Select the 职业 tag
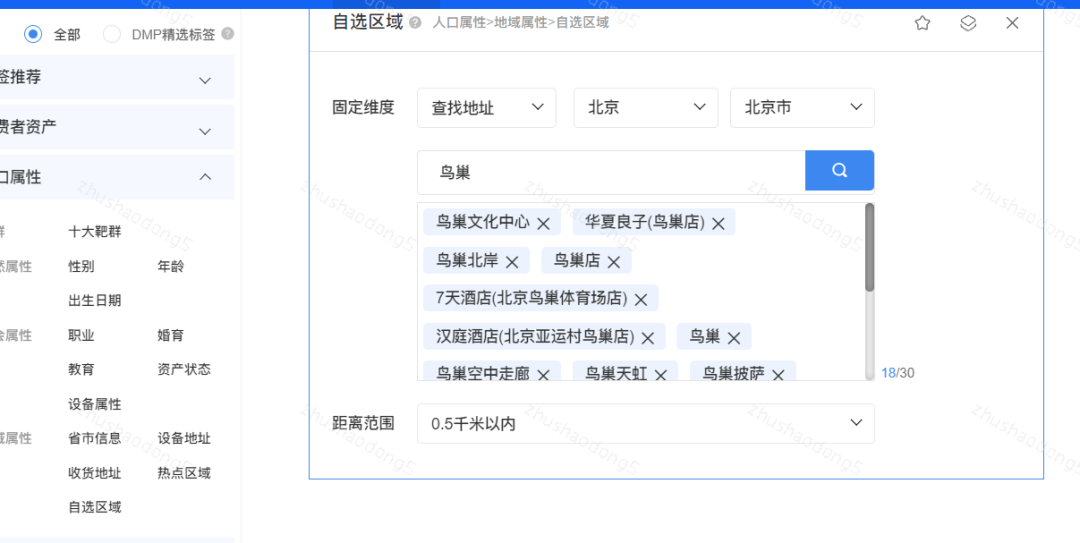Screen dimensions: 1080x543 tap(81, 336)
